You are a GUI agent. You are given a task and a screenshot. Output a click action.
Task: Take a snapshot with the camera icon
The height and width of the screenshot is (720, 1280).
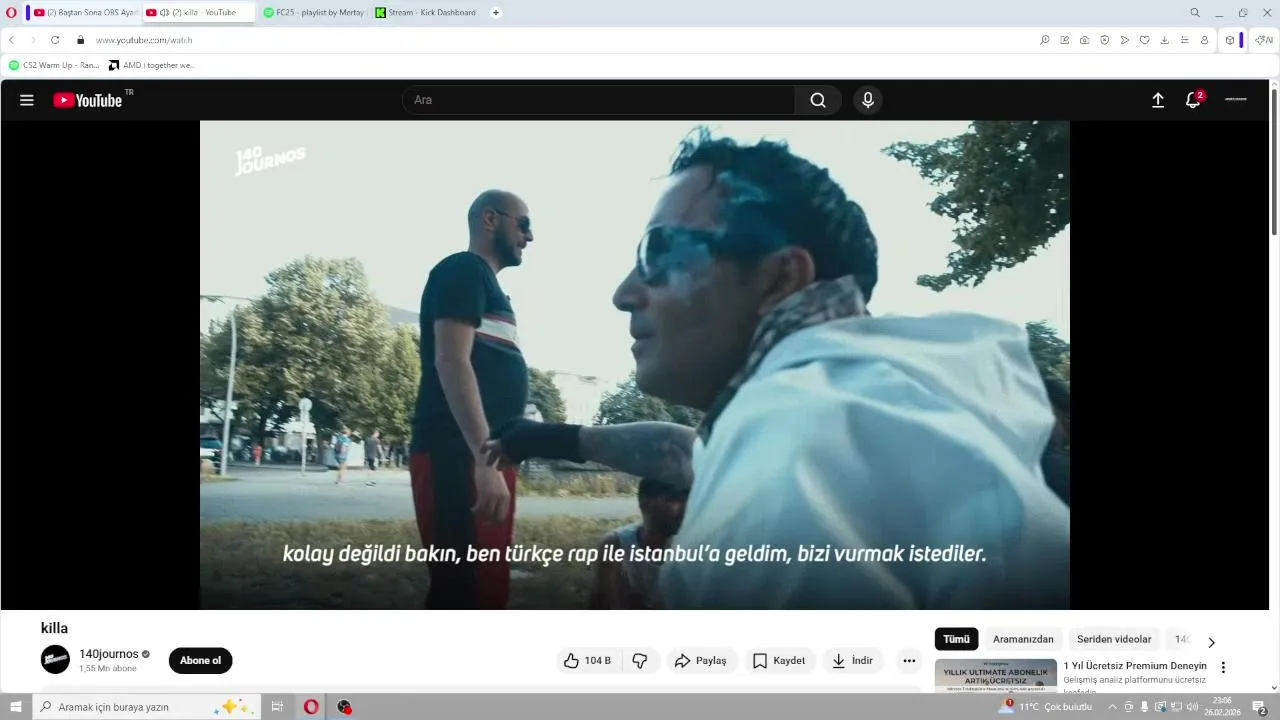[1085, 40]
